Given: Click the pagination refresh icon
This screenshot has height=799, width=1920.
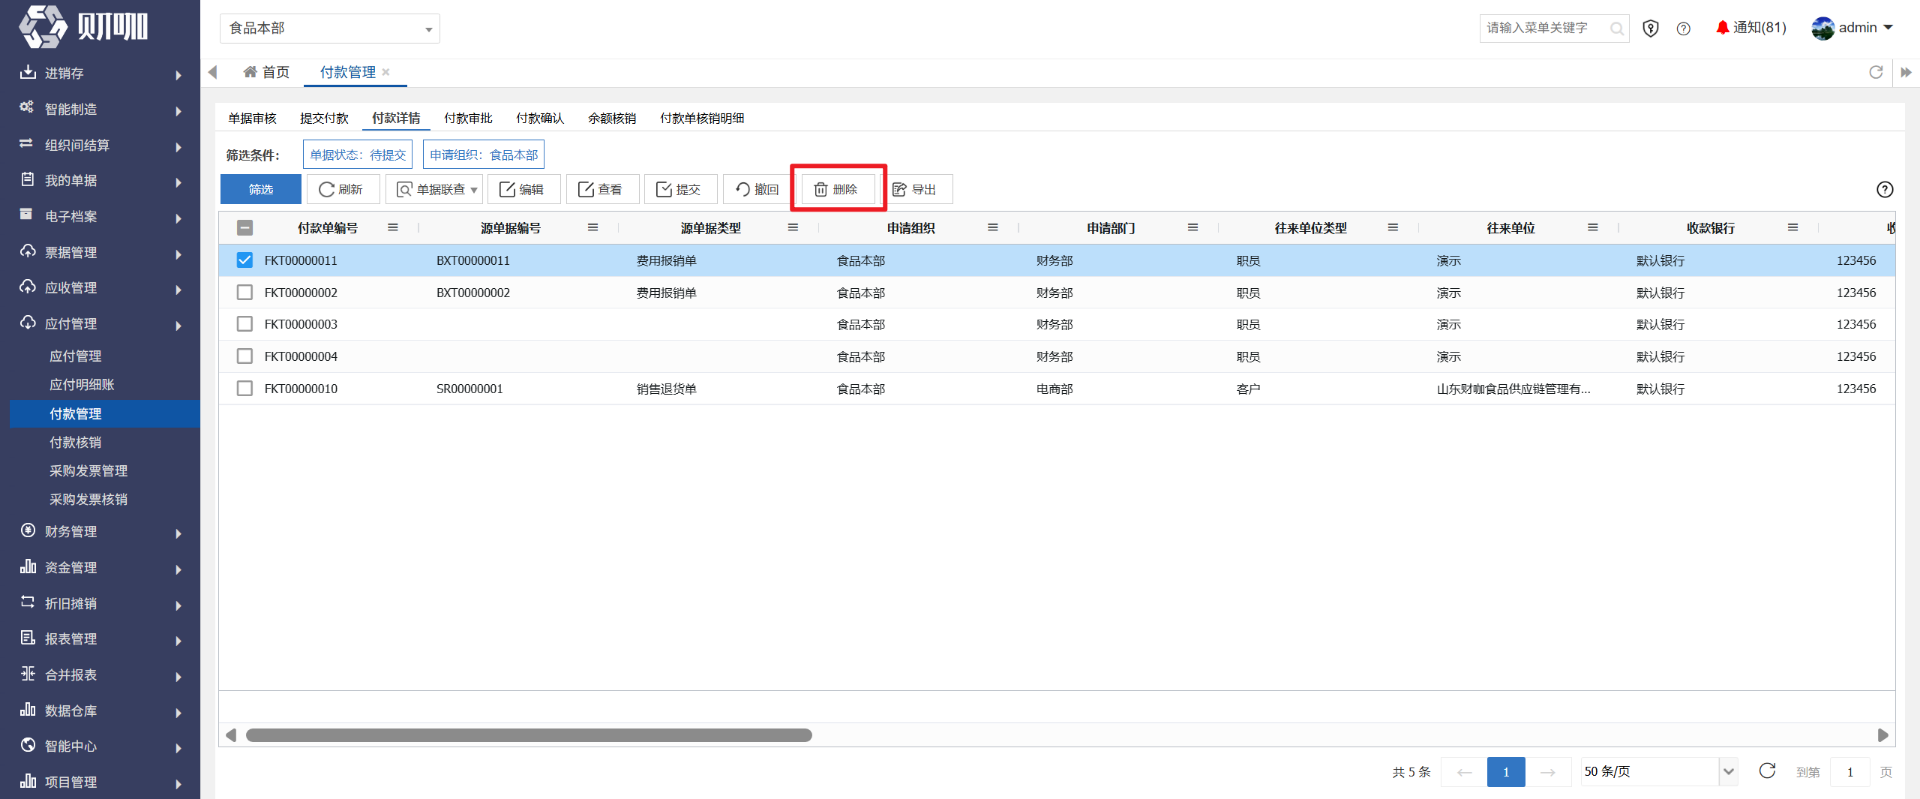Looking at the screenshot, I should pyautogui.click(x=1767, y=771).
